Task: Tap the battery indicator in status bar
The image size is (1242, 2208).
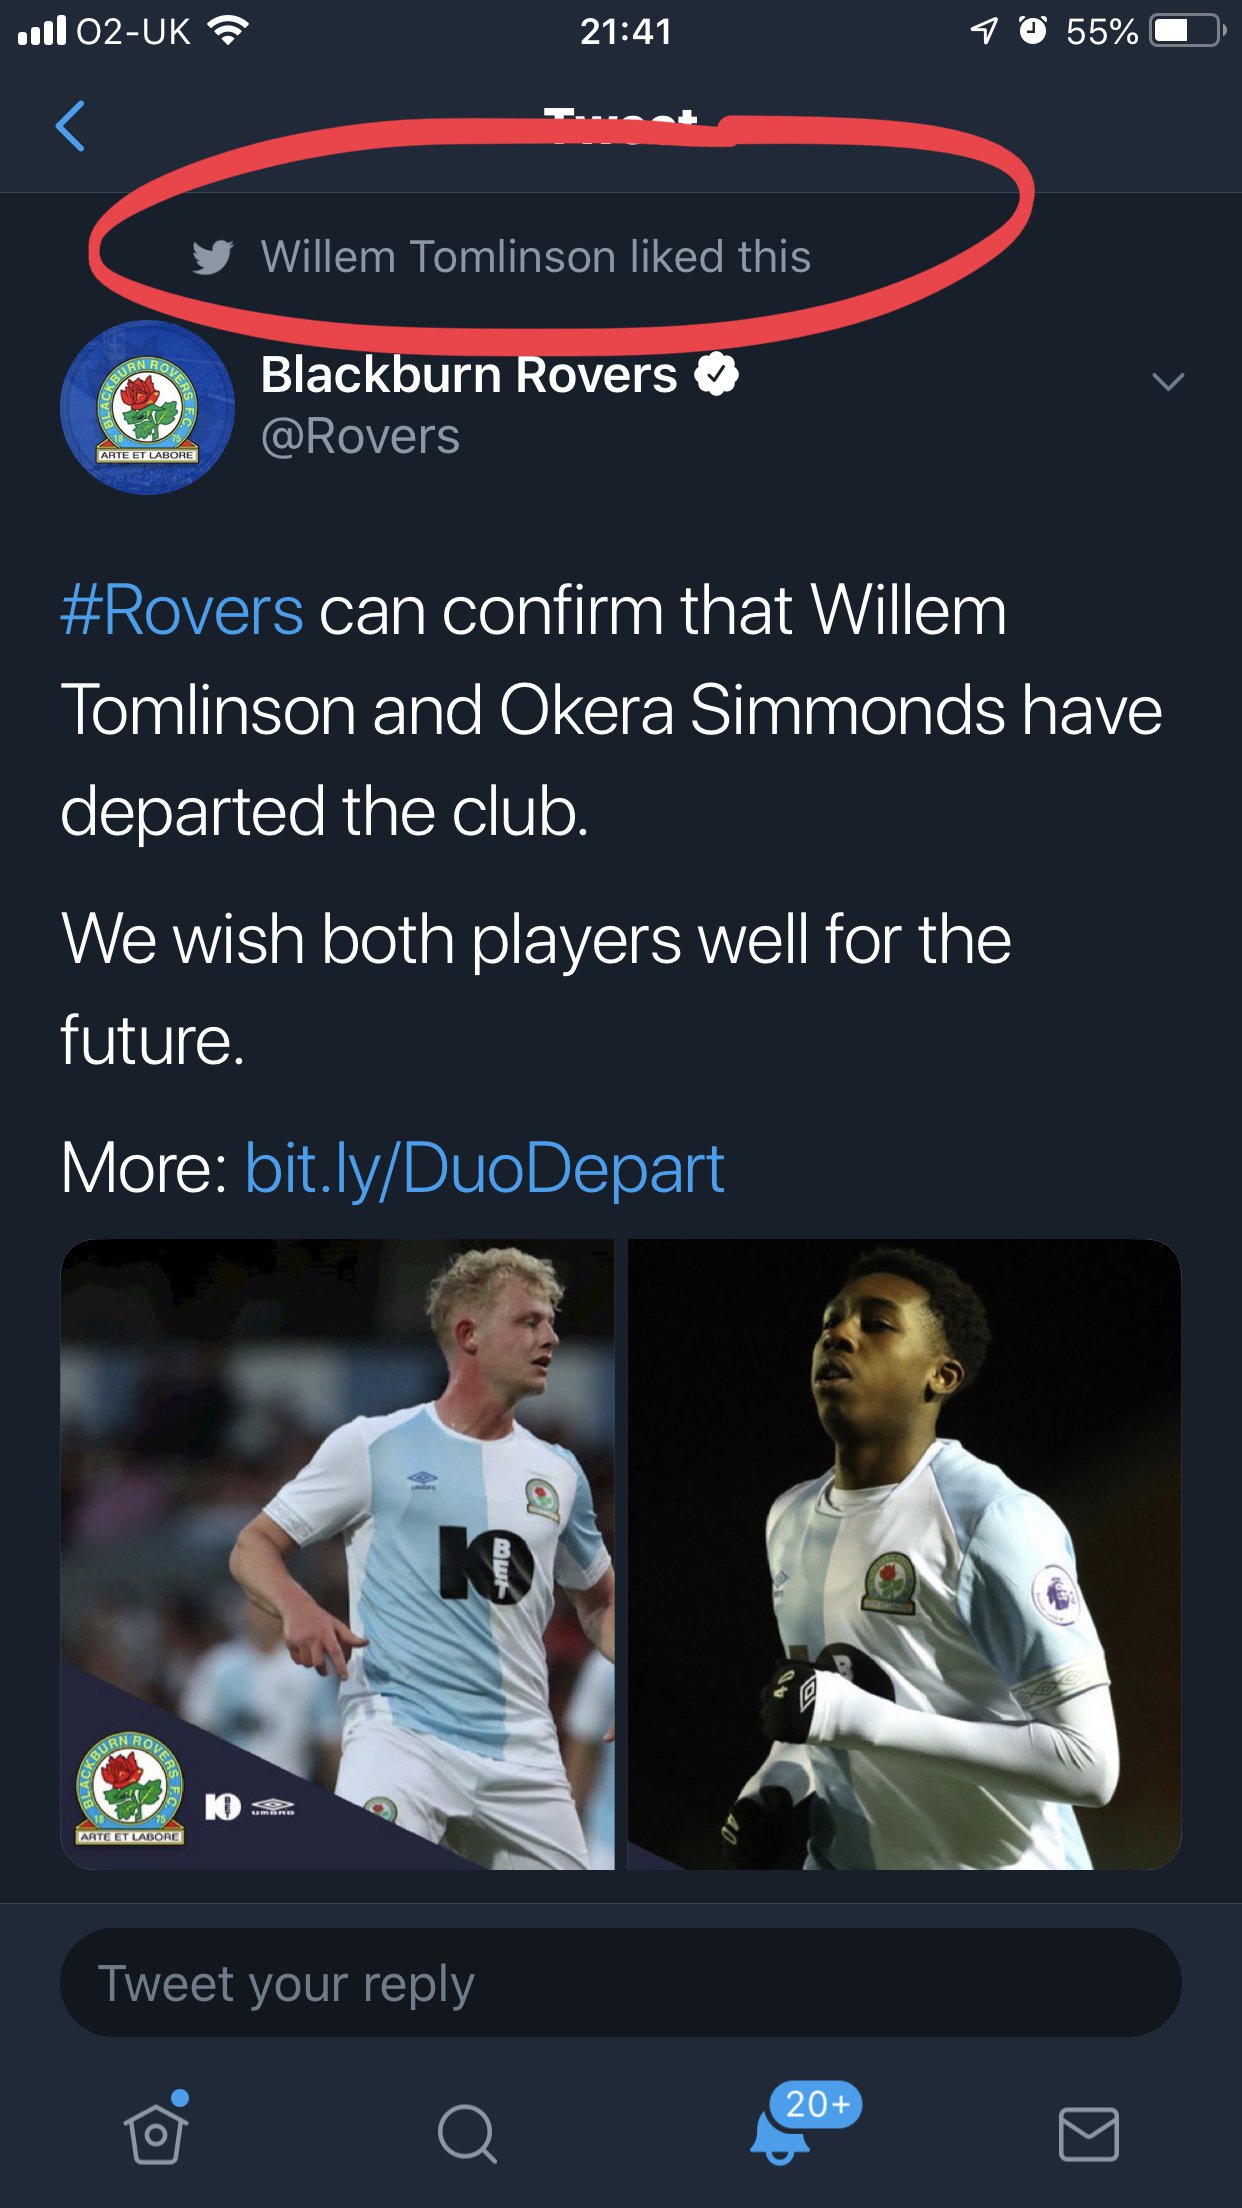Action: [1189, 31]
